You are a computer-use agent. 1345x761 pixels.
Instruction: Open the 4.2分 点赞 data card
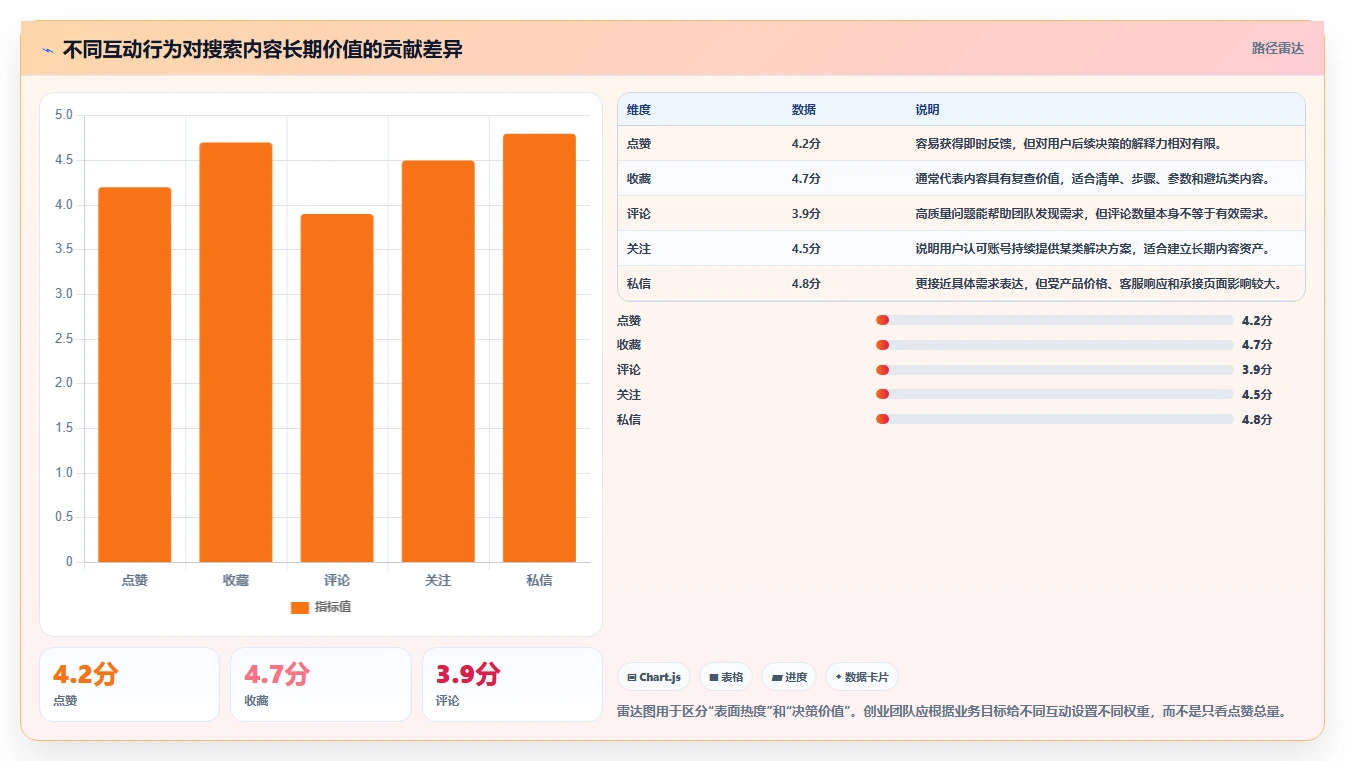click(129, 684)
